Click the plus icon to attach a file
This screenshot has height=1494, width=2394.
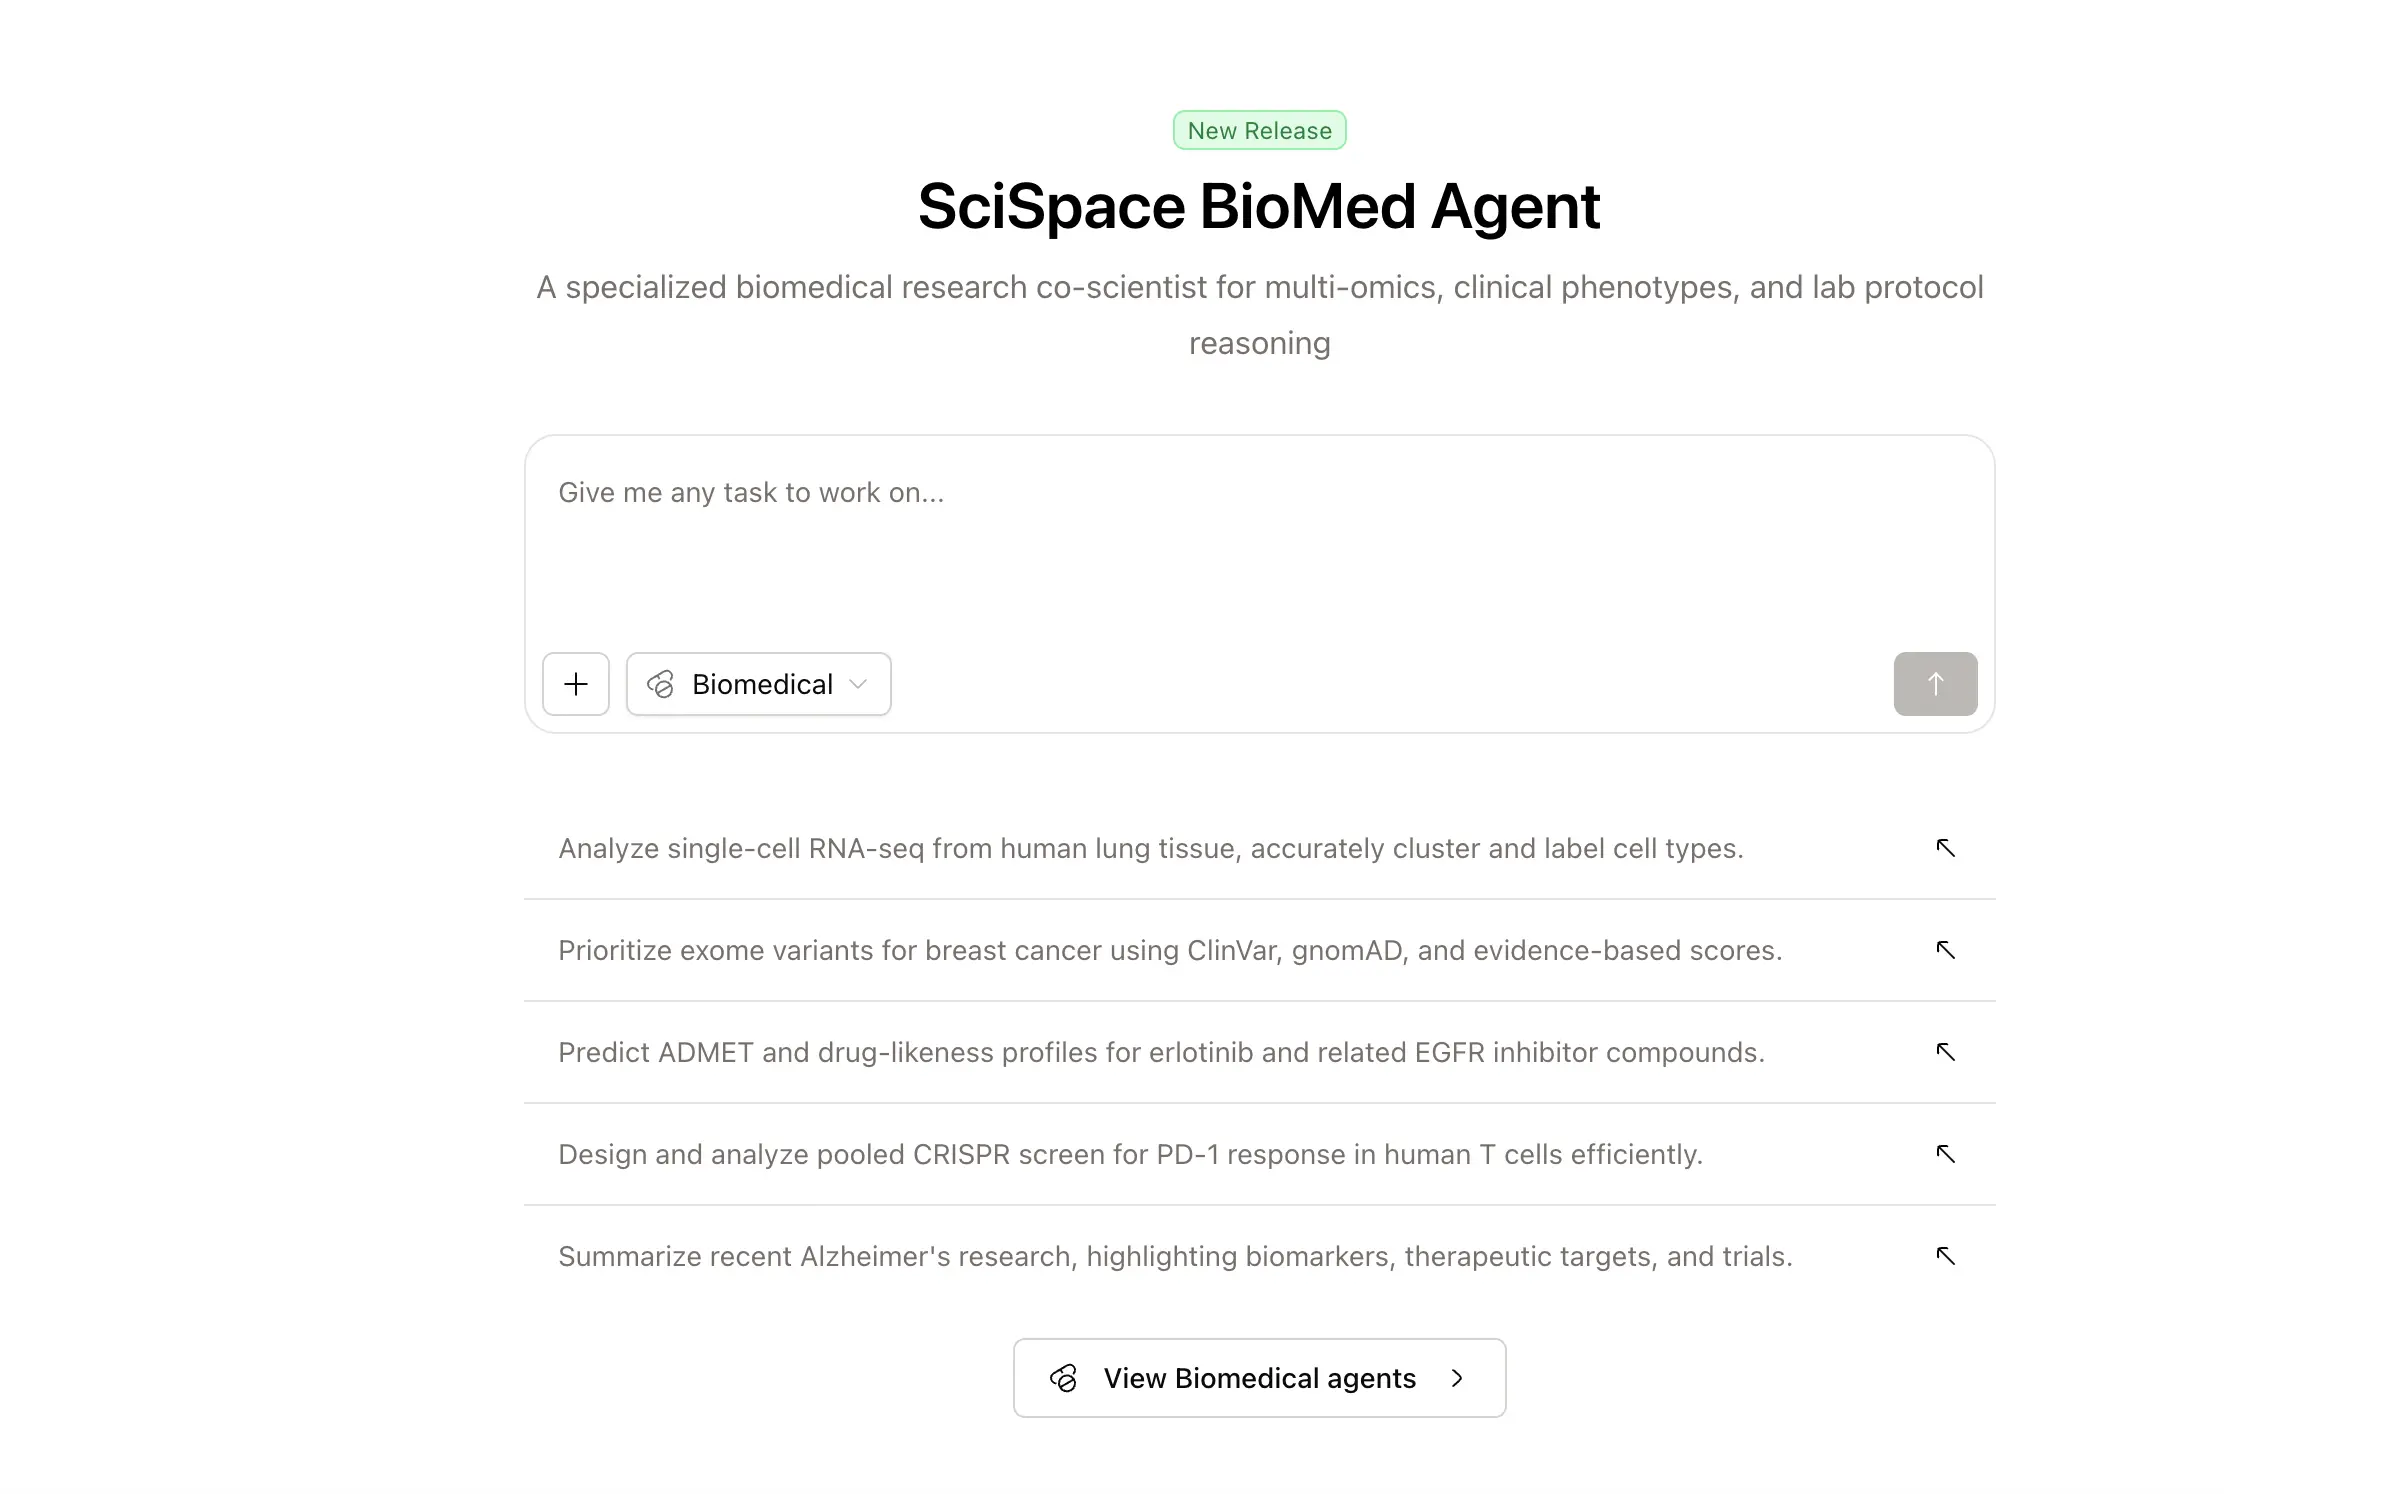coord(576,684)
